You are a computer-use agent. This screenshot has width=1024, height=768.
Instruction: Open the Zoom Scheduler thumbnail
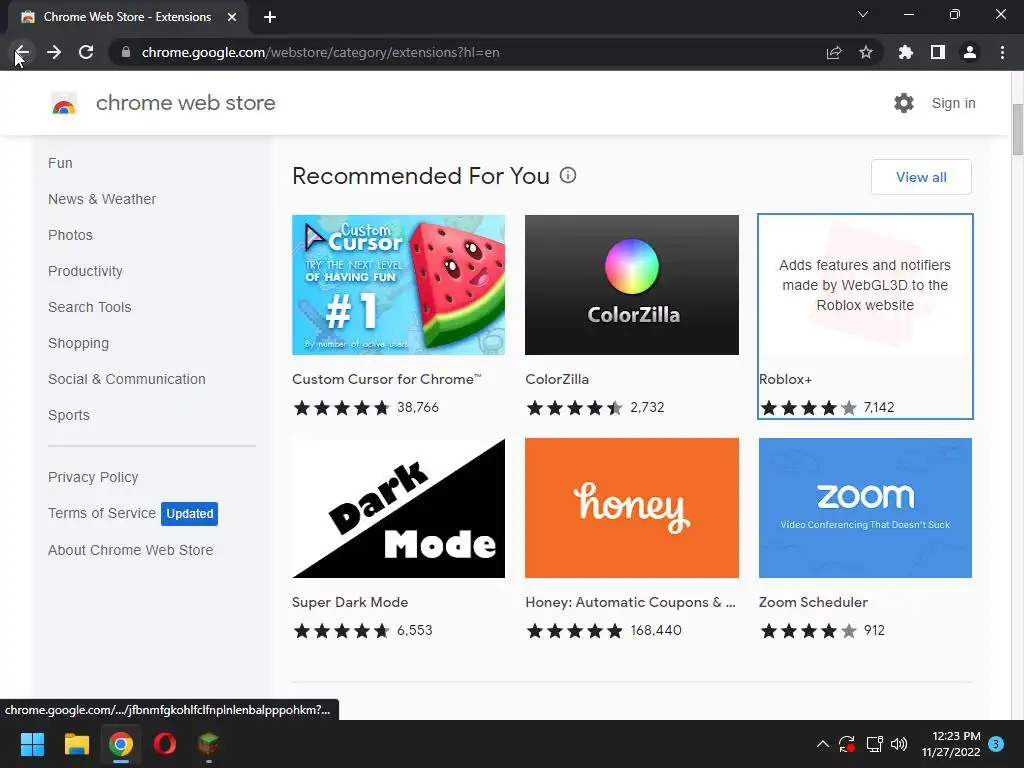[x=865, y=508]
